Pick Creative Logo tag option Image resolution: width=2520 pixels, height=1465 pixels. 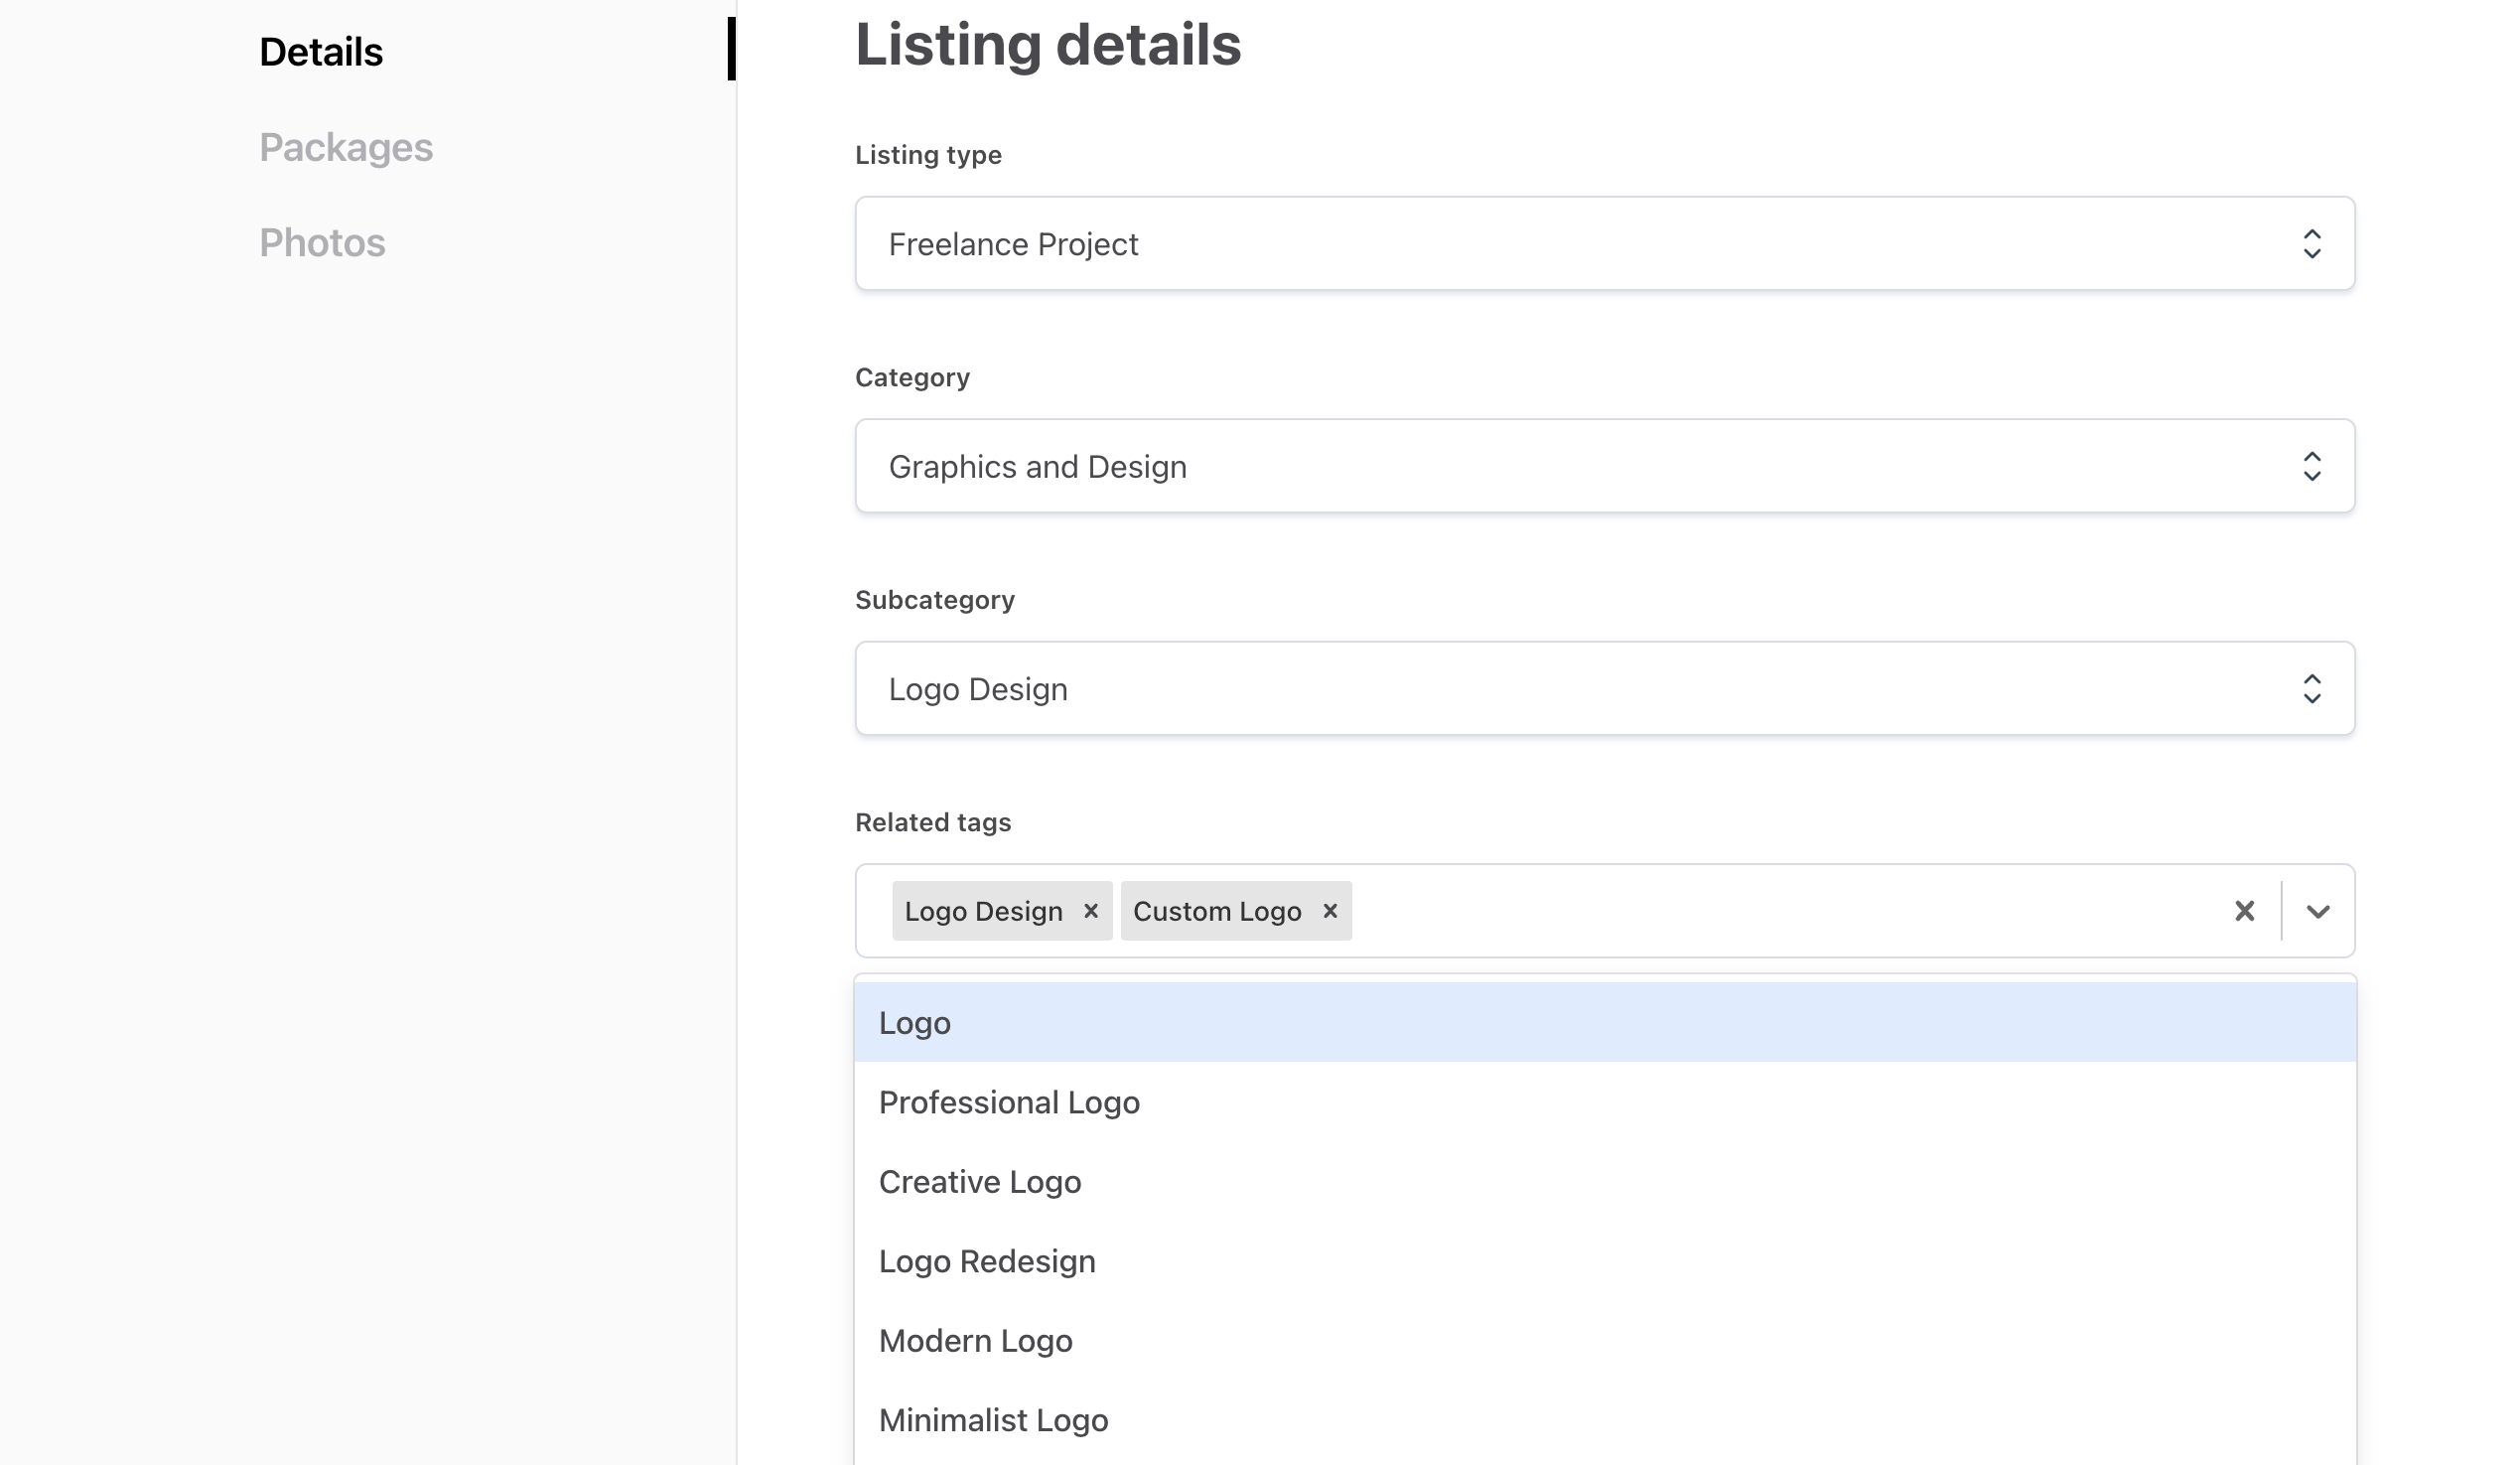[x=980, y=1182]
